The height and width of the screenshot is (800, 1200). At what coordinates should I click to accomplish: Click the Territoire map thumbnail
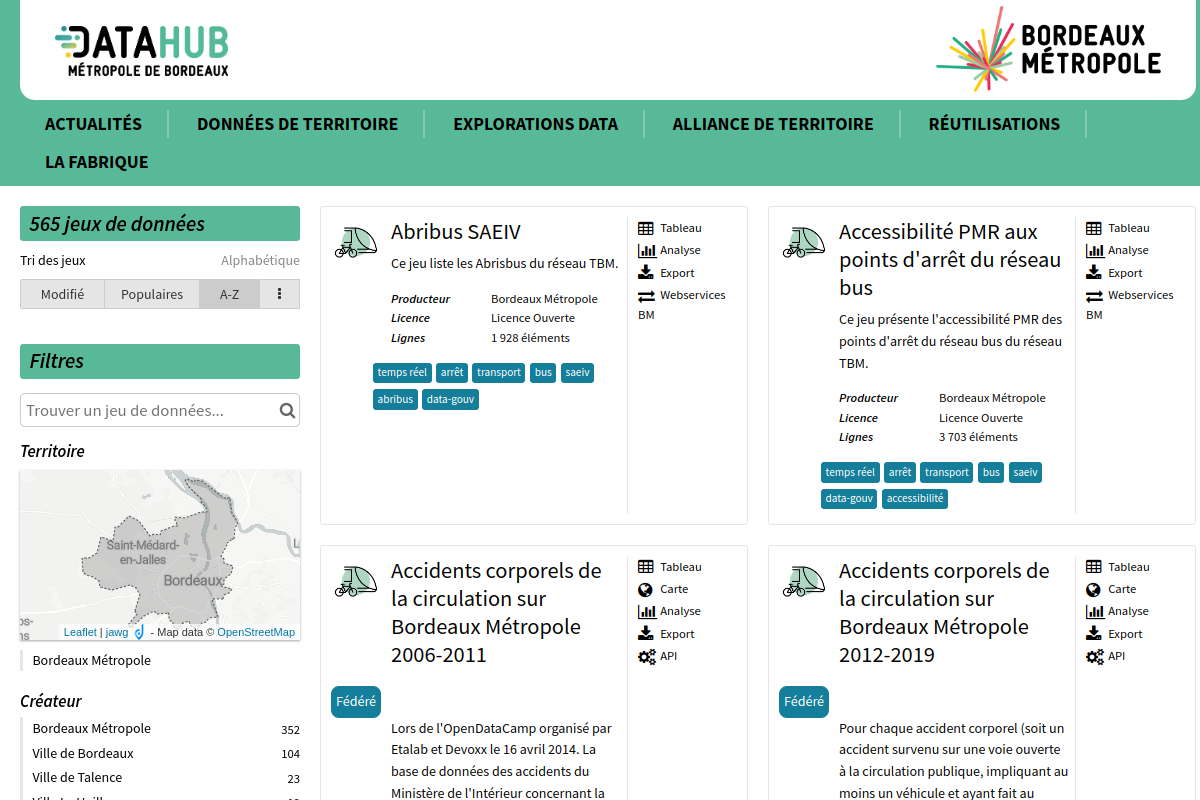pos(160,555)
